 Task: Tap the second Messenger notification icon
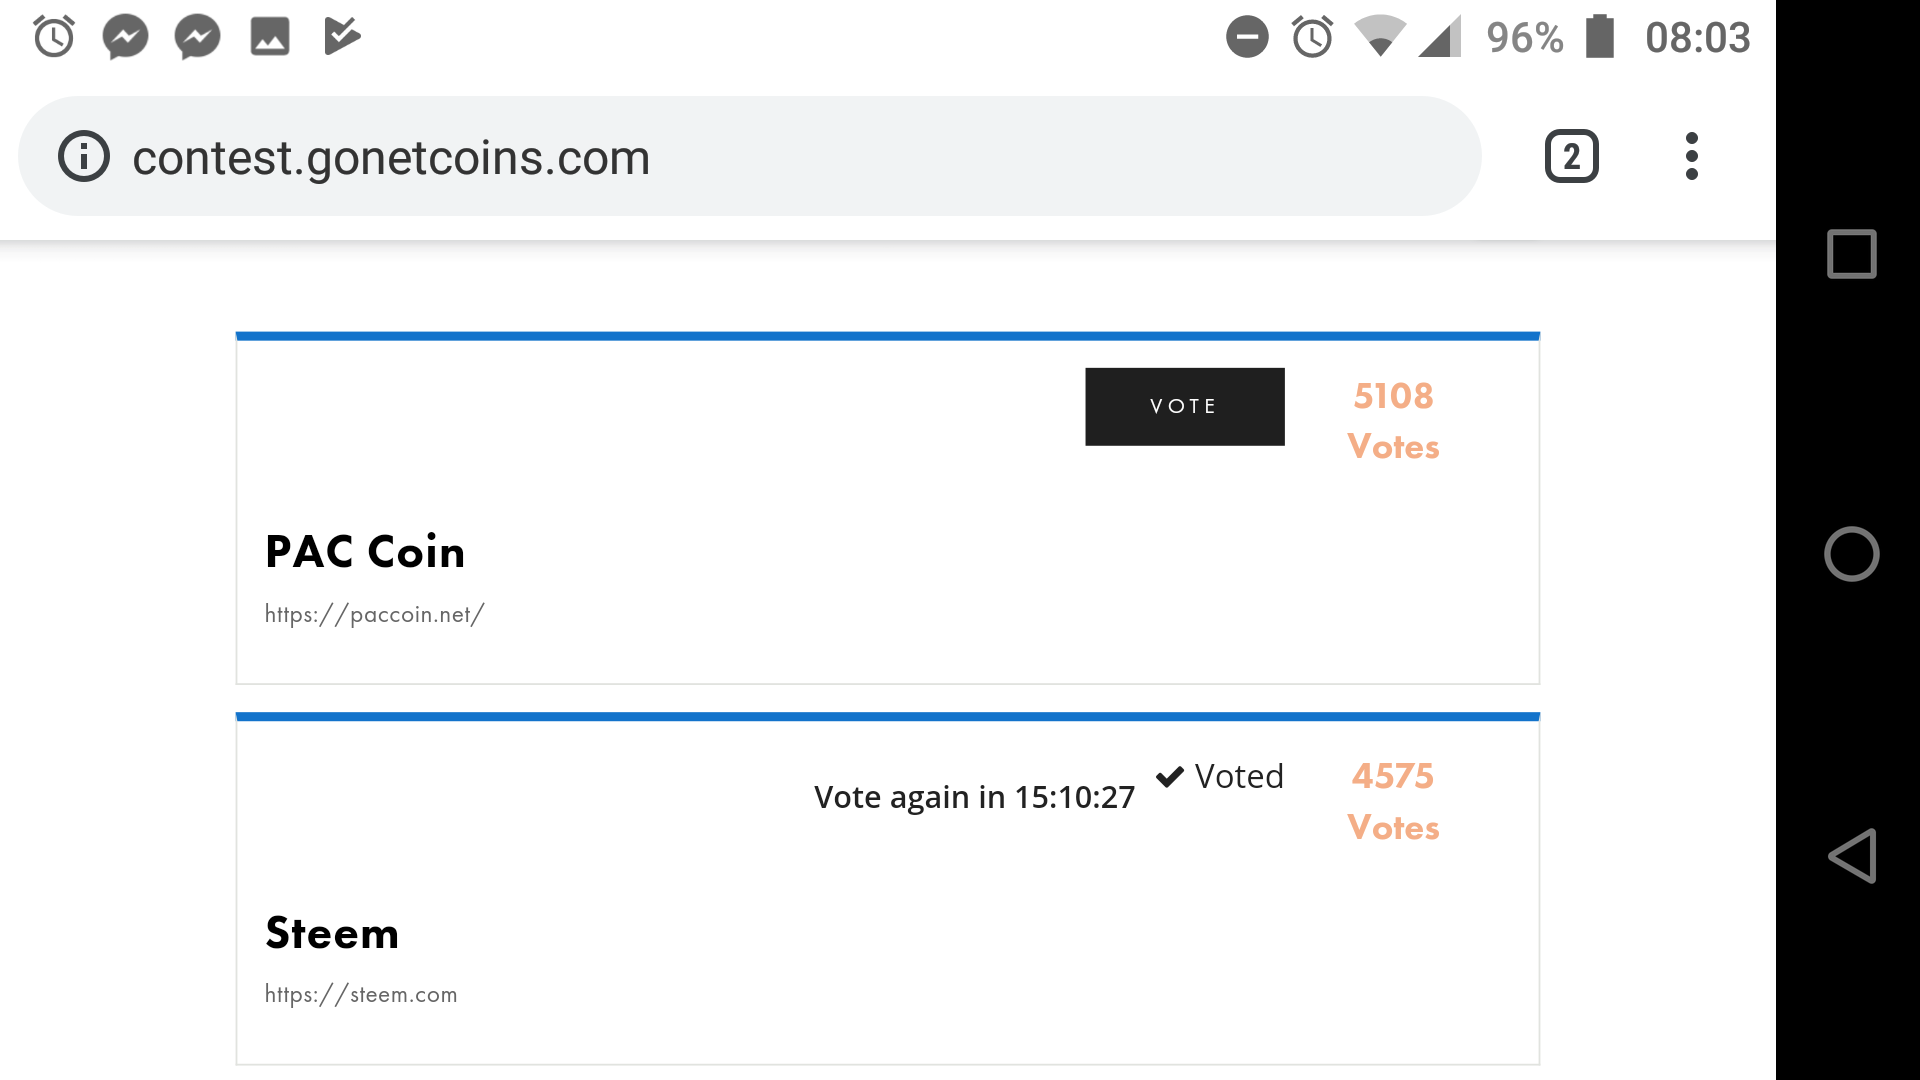coord(198,38)
